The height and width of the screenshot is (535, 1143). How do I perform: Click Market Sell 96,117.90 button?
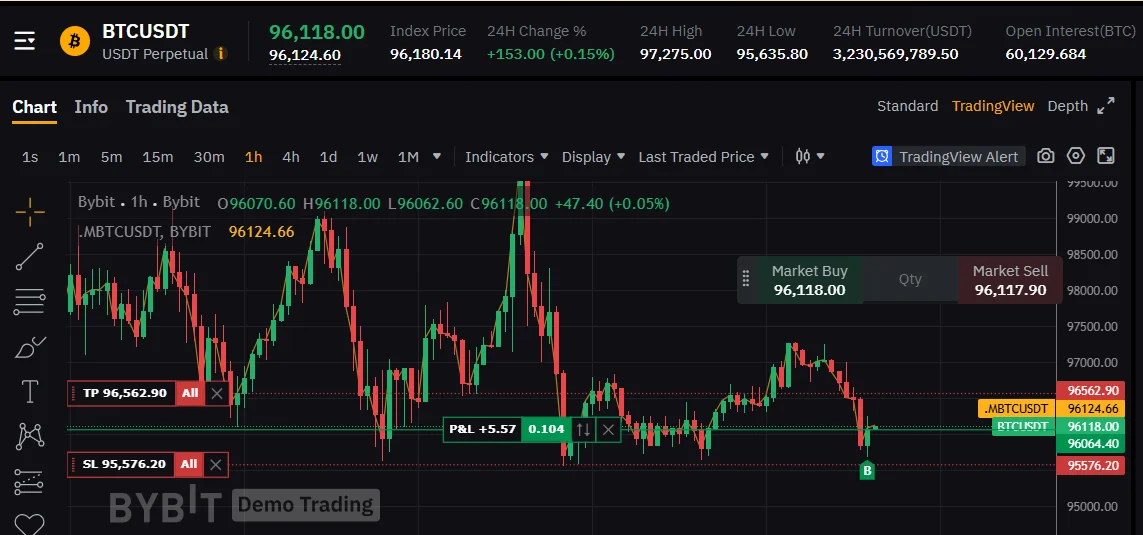point(1010,280)
